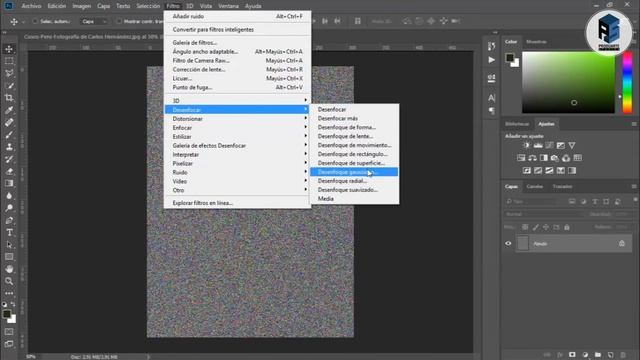Toggle lock transparent pixels icon

pos(525,227)
